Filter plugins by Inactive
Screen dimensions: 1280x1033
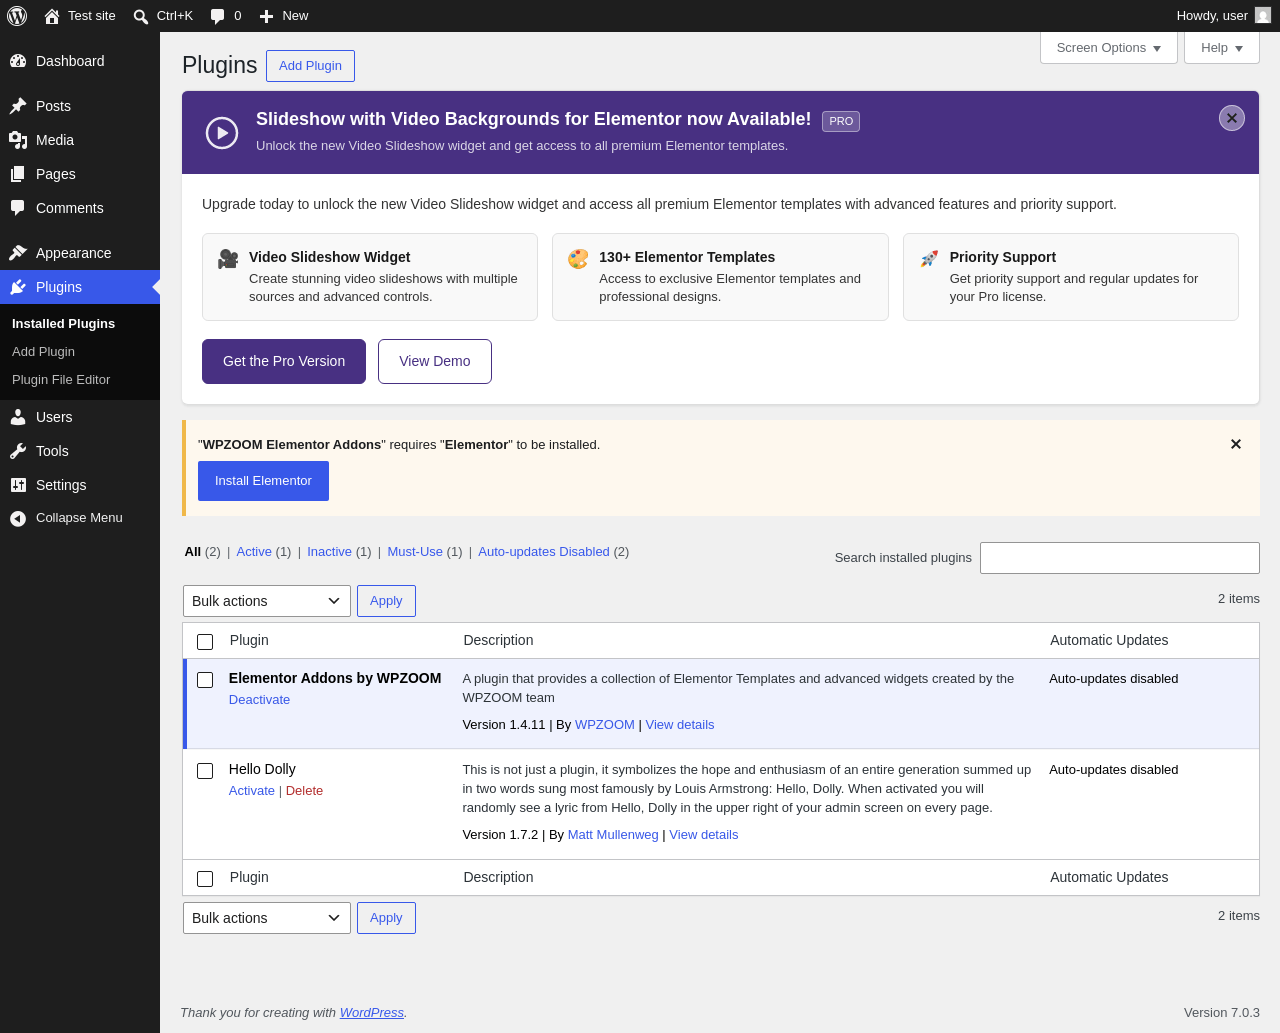click(x=329, y=552)
